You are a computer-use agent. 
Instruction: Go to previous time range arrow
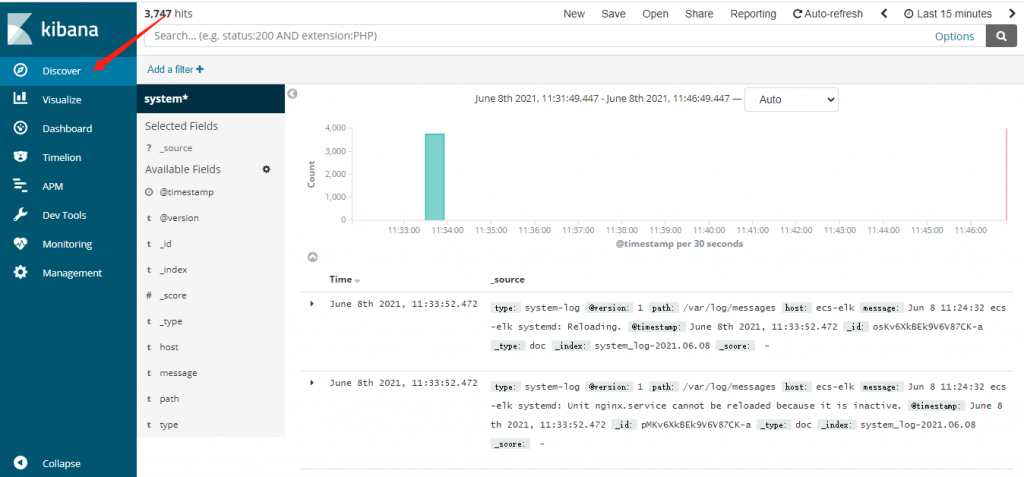(x=884, y=14)
